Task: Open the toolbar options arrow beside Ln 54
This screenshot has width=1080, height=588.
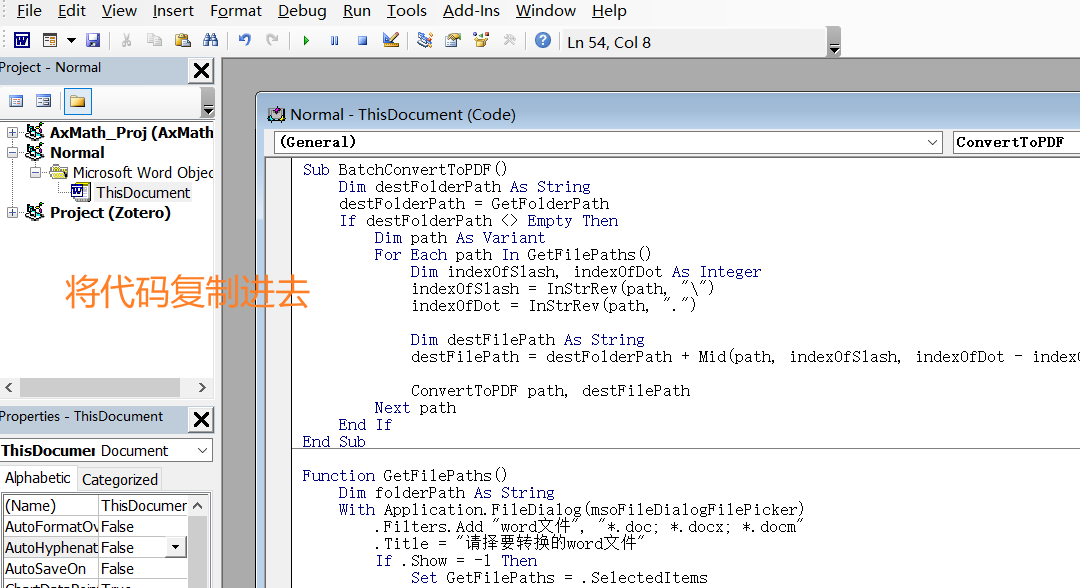Action: pos(834,41)
